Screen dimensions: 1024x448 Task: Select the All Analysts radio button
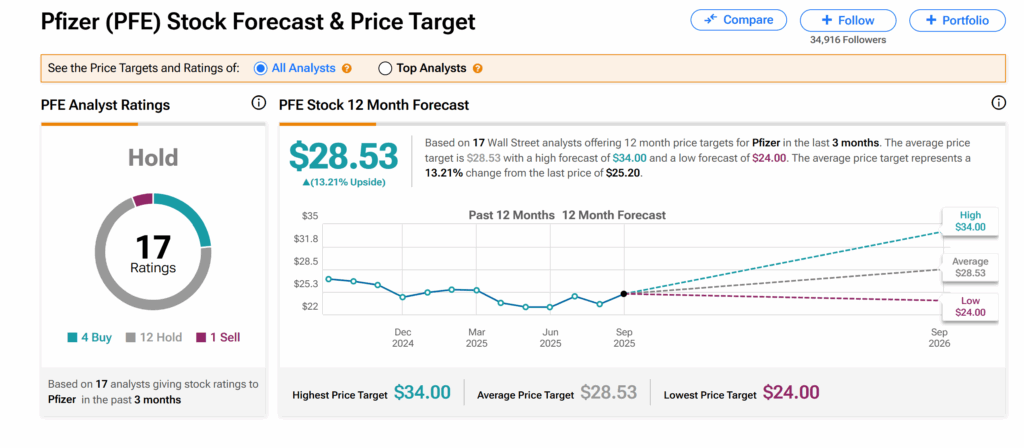coord(261,69)
